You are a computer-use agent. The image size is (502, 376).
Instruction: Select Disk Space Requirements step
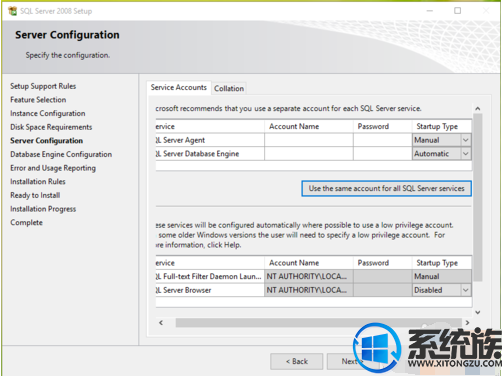coord(51,127)
